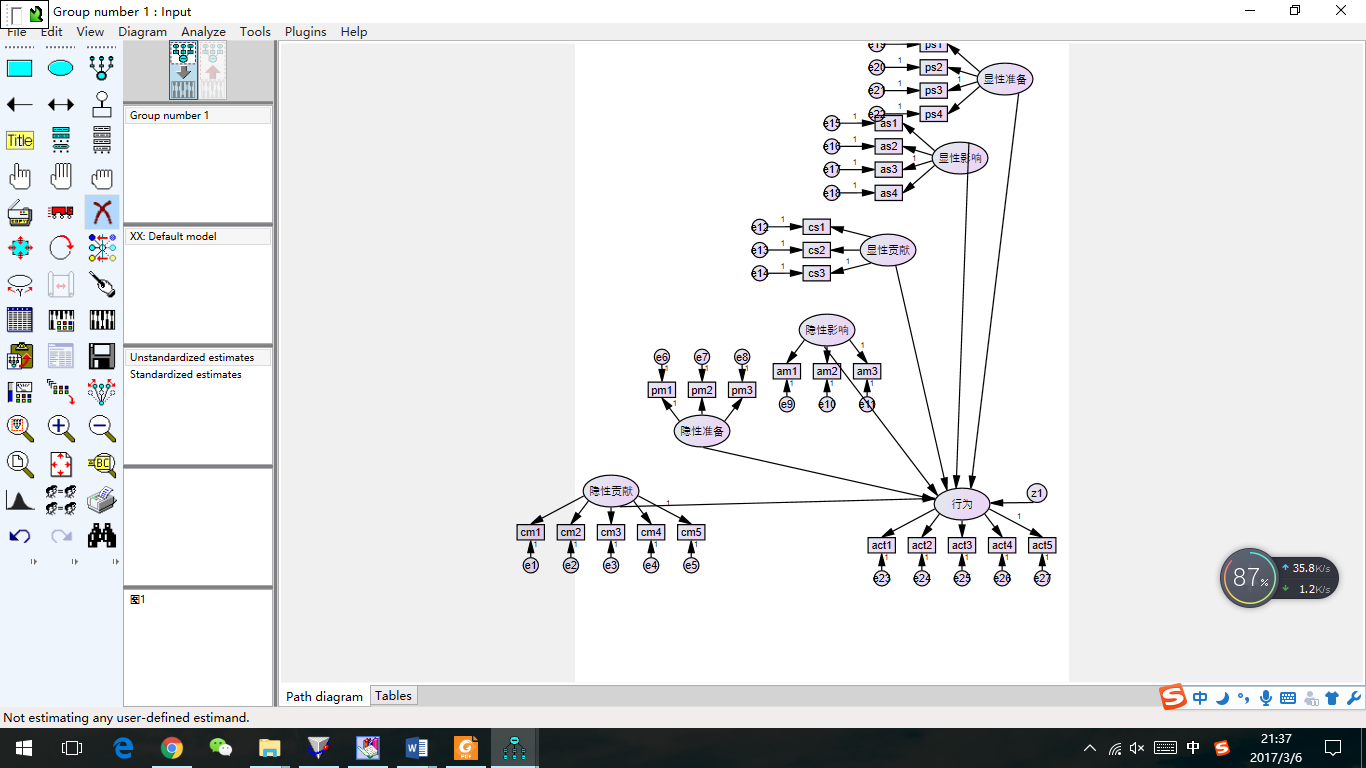Switch to the Path diagram tab
Screen dimensions: 1366x768
coord(324,697)
